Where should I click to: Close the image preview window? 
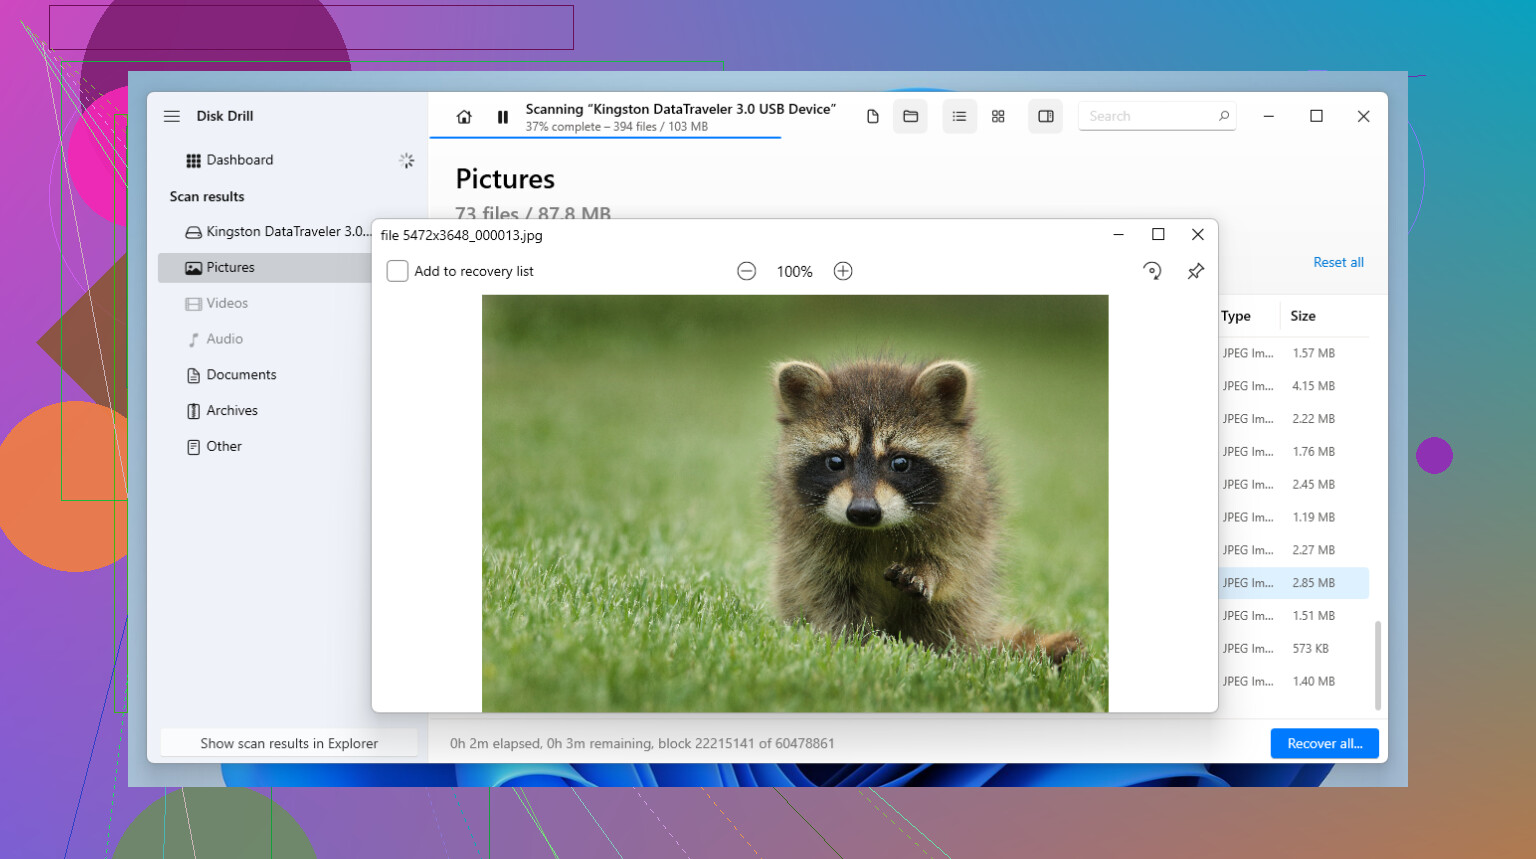coord(1198,235)
